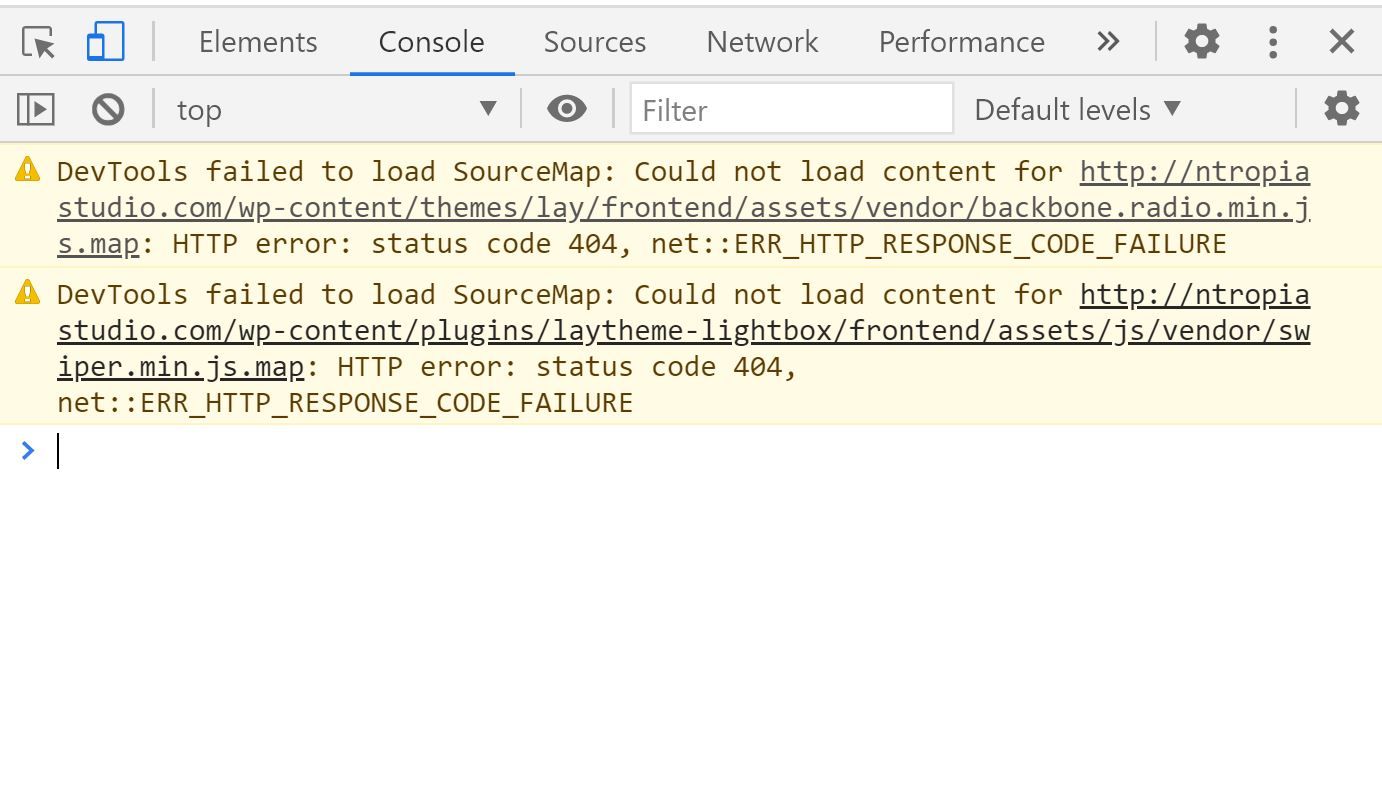Open the JavaScript context dropdown showing top

[x=330, y=109]
